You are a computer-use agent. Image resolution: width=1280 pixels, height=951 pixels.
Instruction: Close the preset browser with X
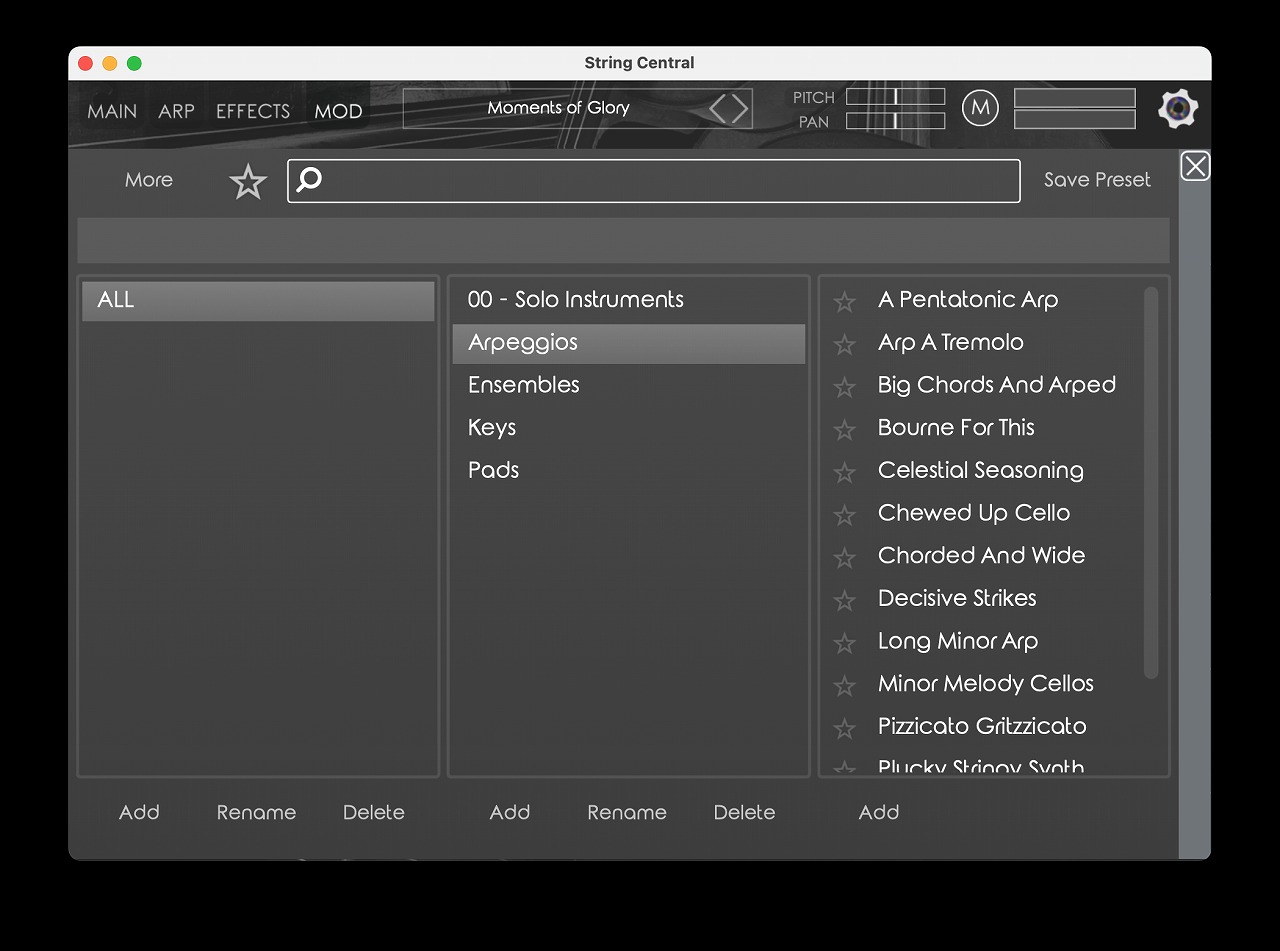coord(1195,166)
